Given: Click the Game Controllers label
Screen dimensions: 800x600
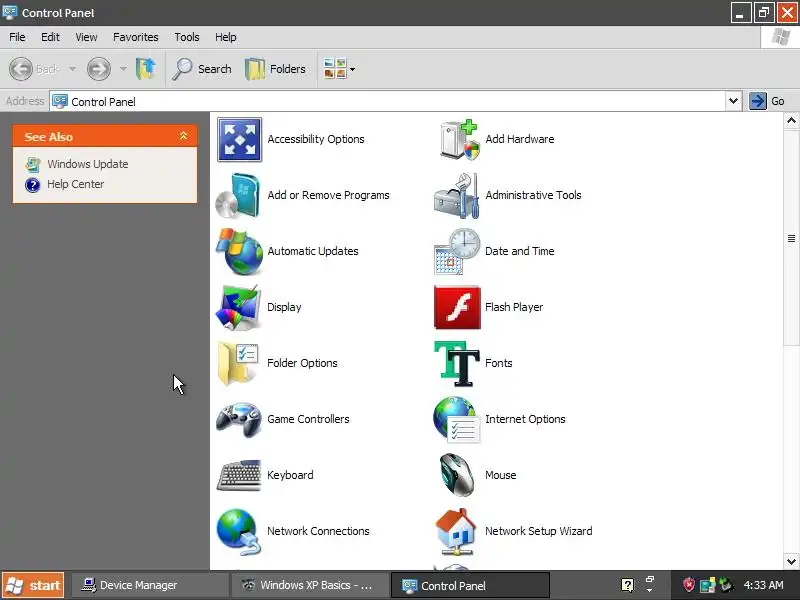Looking at the screenshot, I should tap(308, 419).
